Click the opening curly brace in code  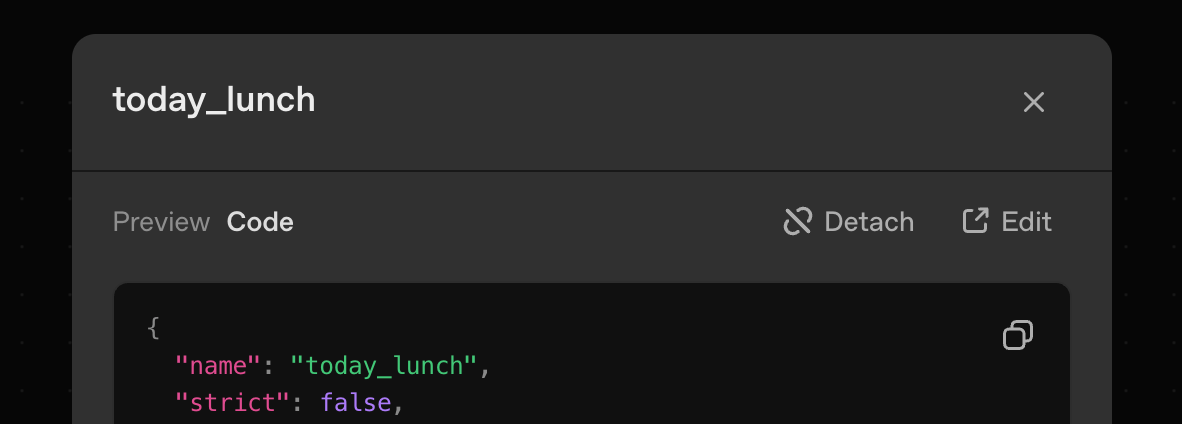[154, 328]
